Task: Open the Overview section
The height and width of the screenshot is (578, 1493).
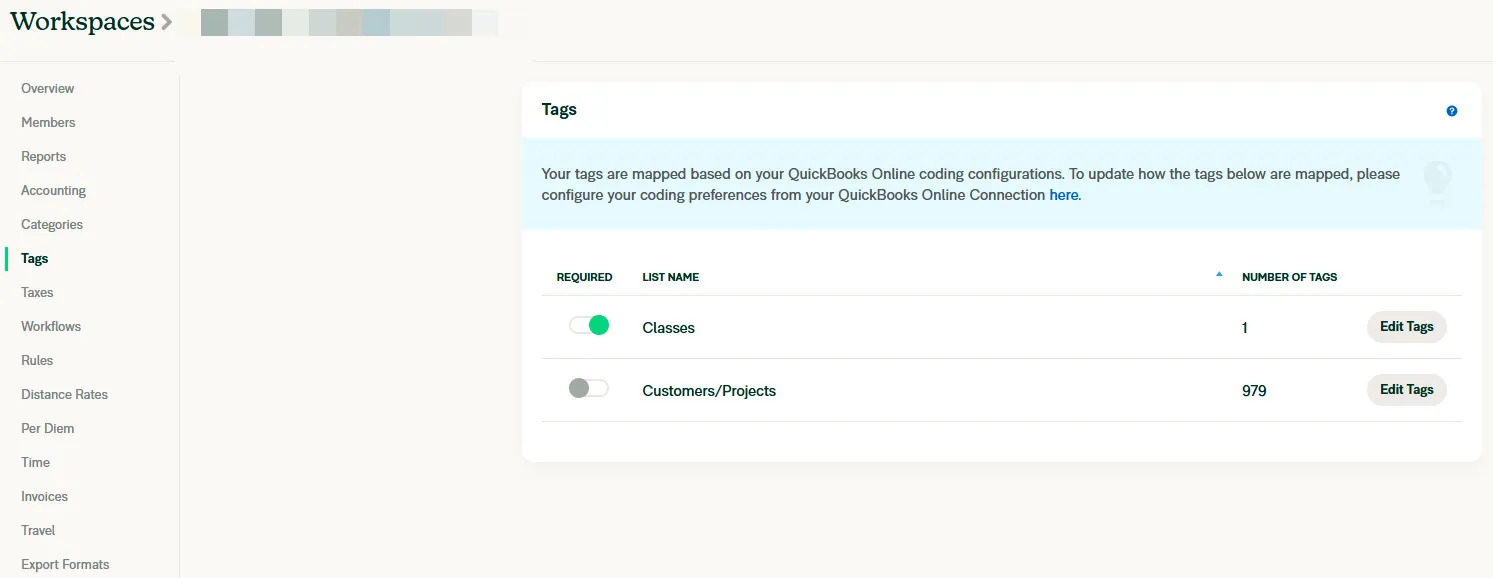Action: (48, 88)
